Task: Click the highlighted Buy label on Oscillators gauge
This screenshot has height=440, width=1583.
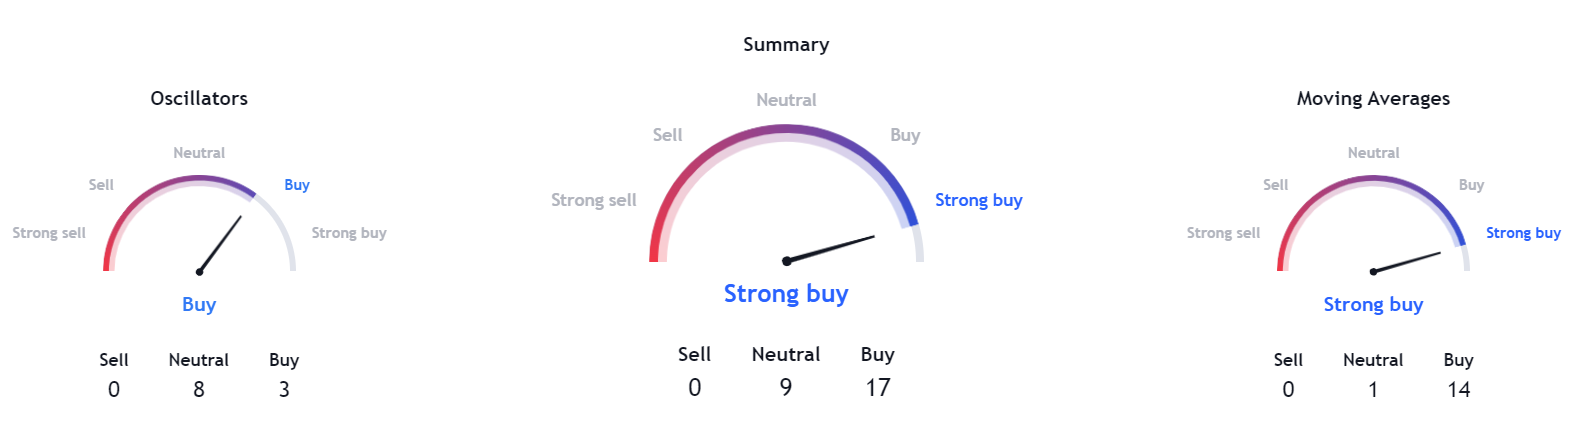Action: pyautogui.click(x=297, y=185)
